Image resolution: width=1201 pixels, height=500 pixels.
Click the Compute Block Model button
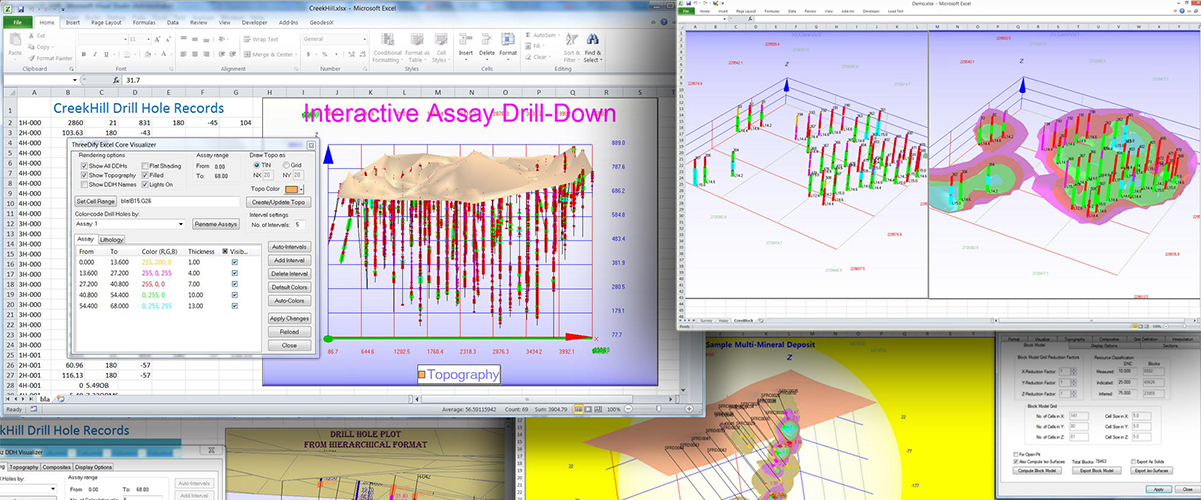(1037, 470)
